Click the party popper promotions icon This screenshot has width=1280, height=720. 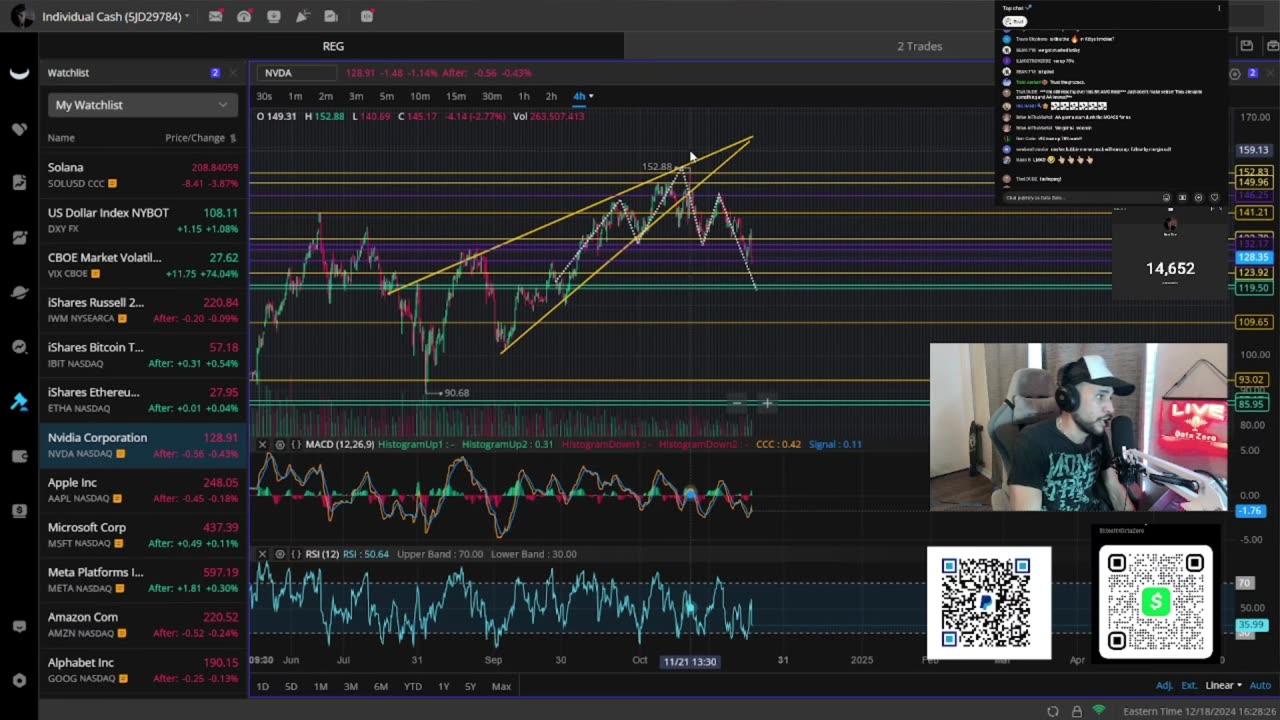pos(302,16)
